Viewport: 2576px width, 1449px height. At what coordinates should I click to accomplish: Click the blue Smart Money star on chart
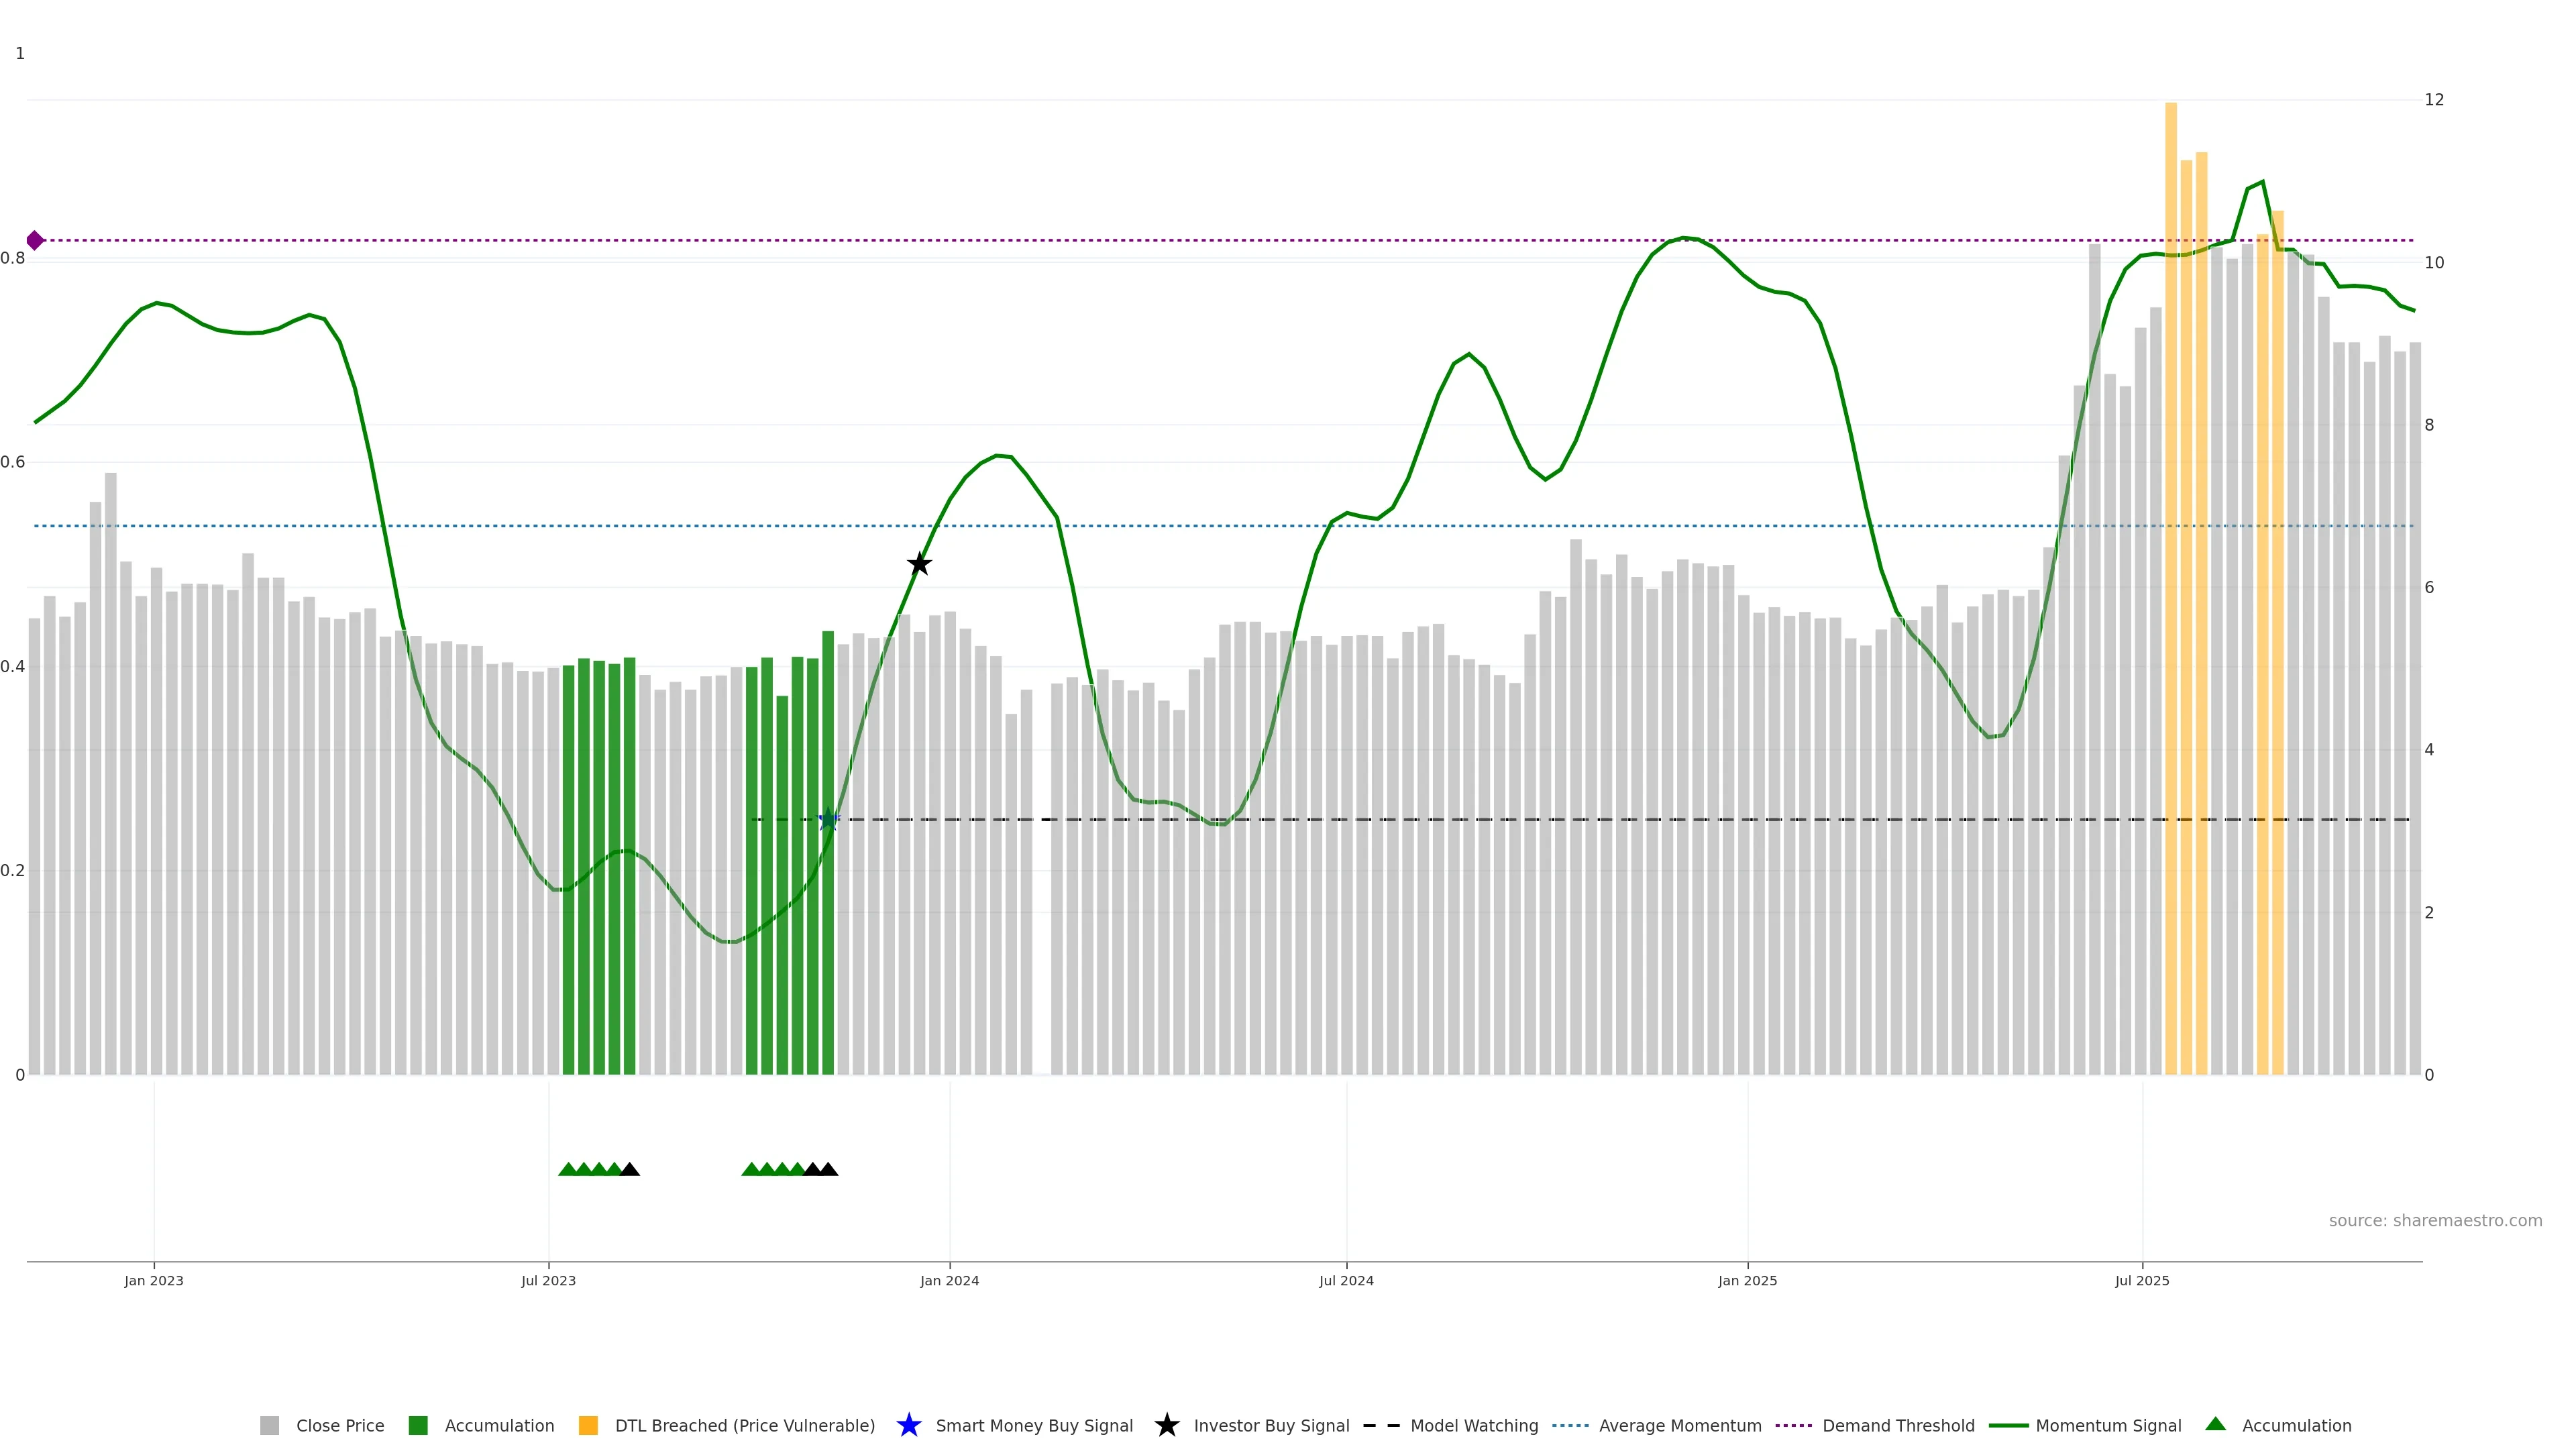[828, 820]
